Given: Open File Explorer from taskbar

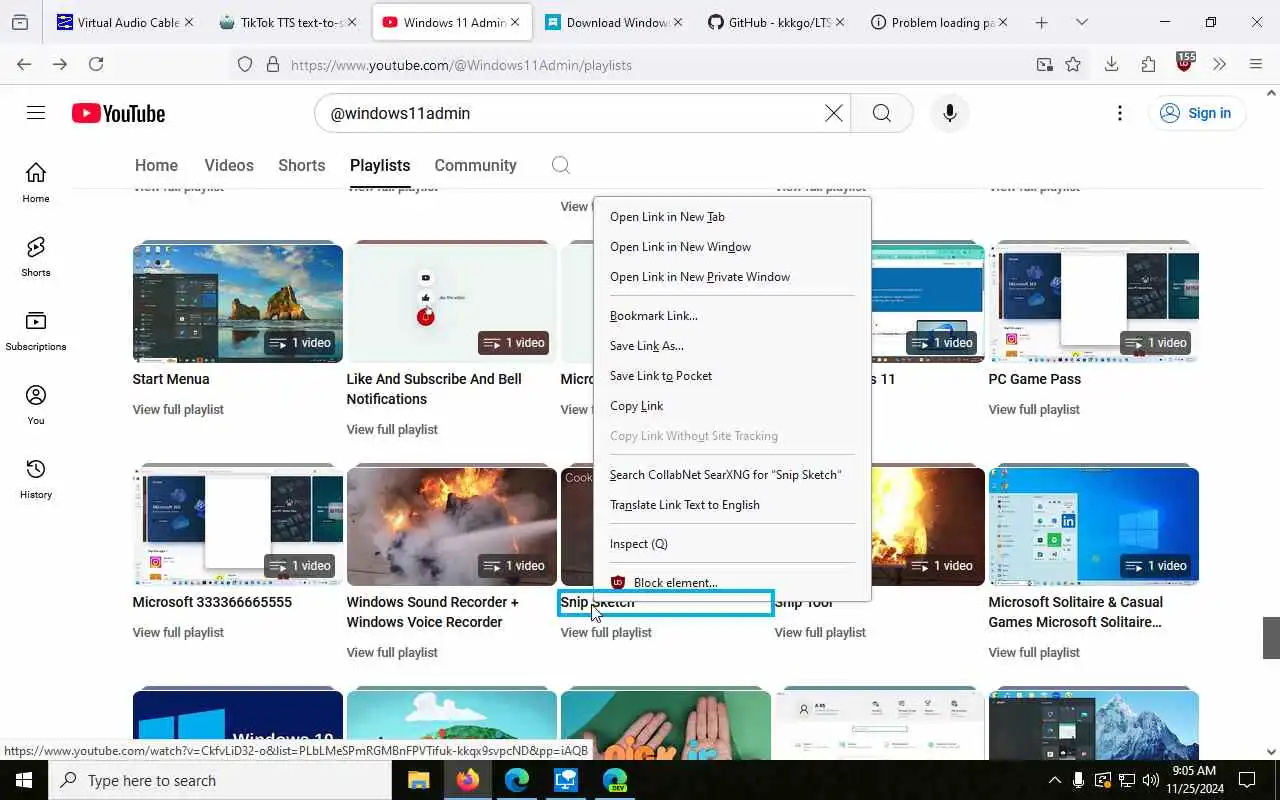Looking at the screenshot, I should tap(418, 780).
